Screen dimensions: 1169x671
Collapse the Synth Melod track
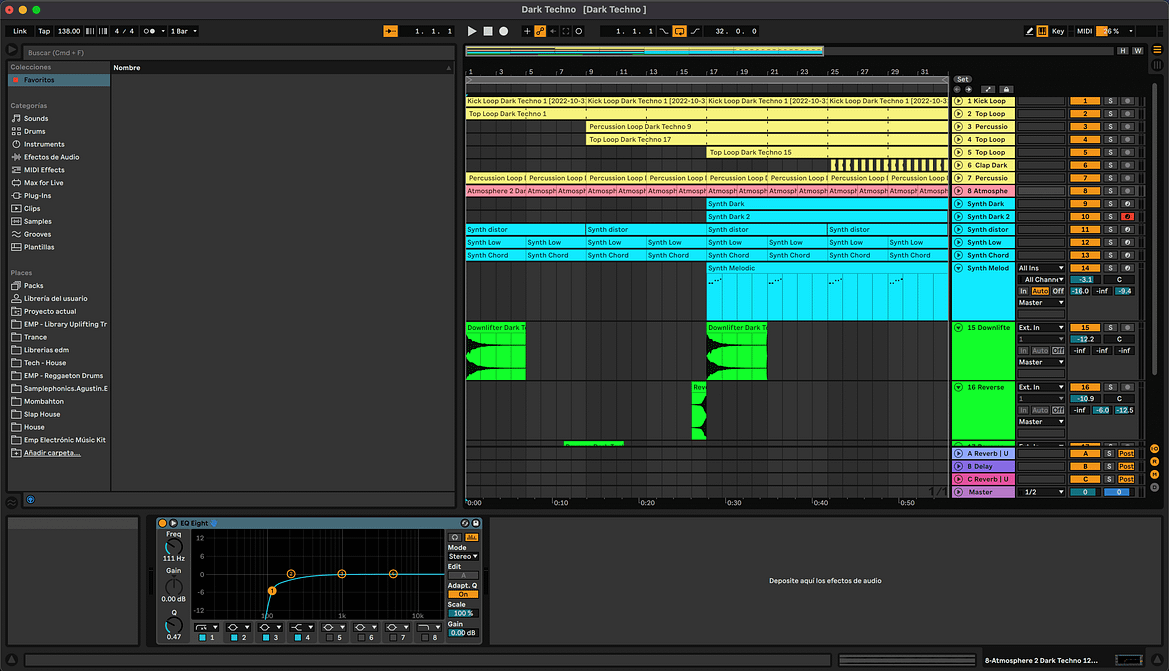point(958,268)
